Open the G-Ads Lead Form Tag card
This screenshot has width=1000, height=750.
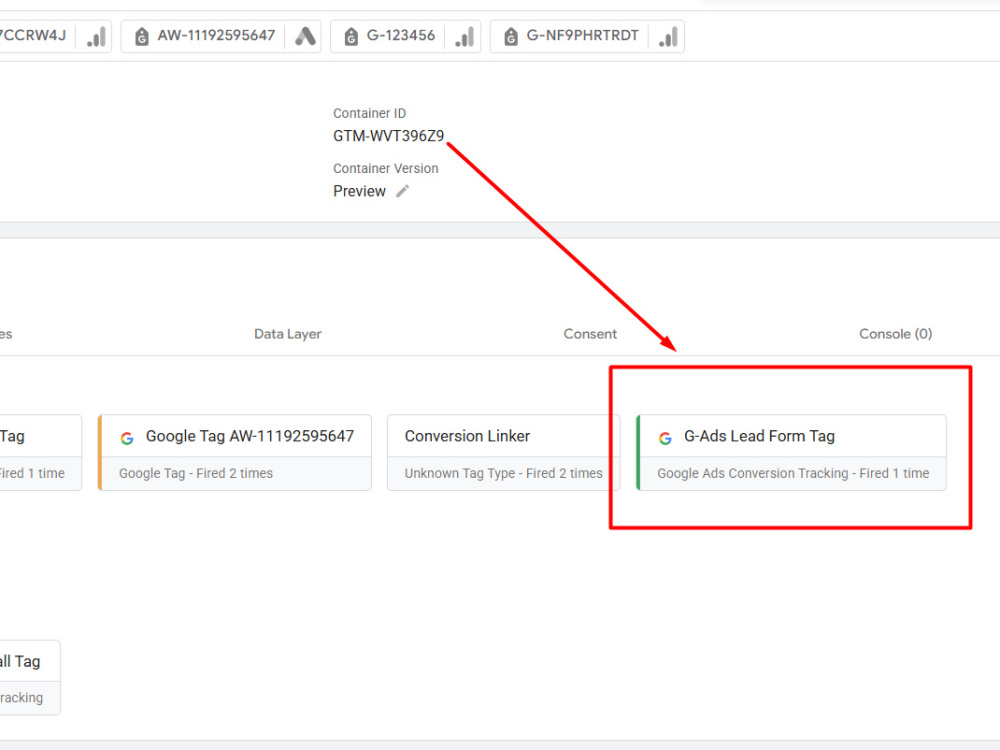[791, 453]
